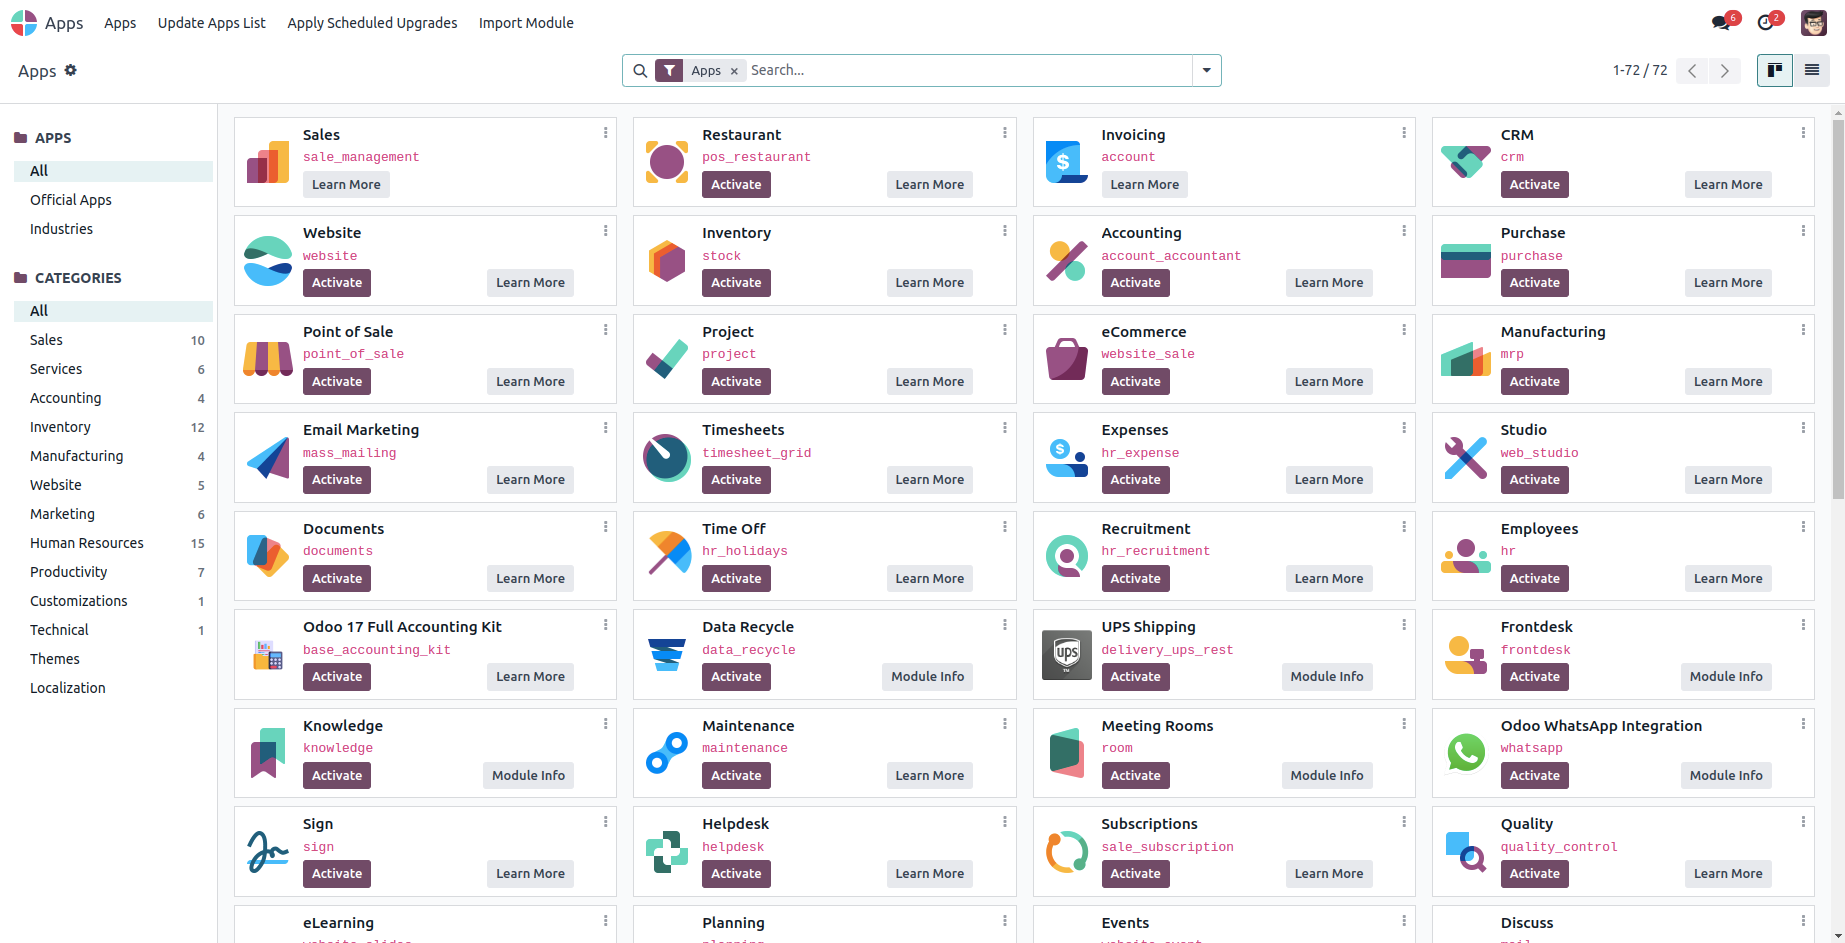Go to the previous page of apps
The height and width of the screenshot is (943, 1845).
pos(1692,70)
